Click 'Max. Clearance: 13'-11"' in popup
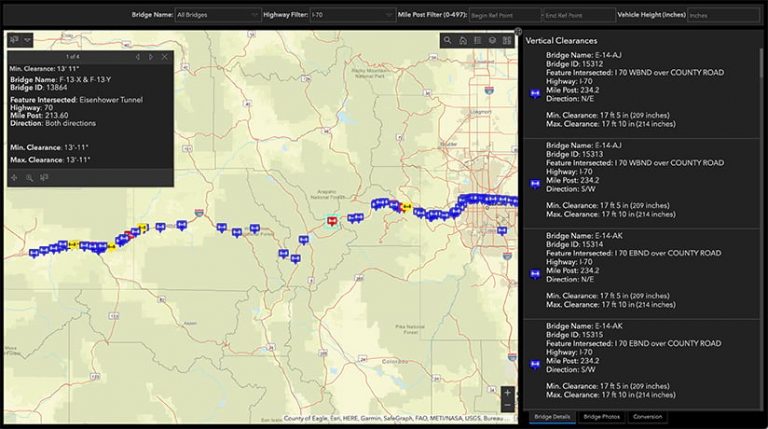Image resolution: width=768 pixels, height=429 pixels. pyautogui.click(x=50, y=160)
